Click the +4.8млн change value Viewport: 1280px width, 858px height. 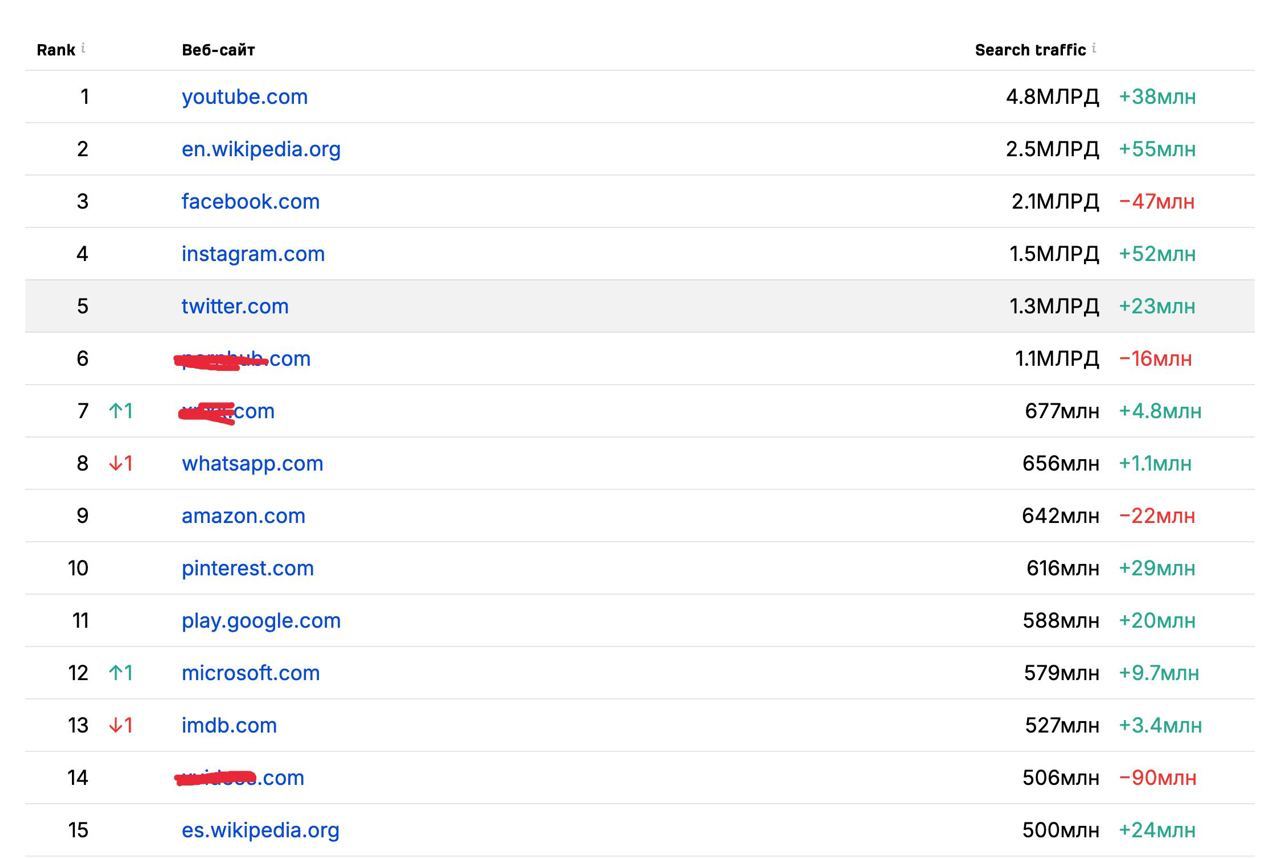coord(1160,411)
